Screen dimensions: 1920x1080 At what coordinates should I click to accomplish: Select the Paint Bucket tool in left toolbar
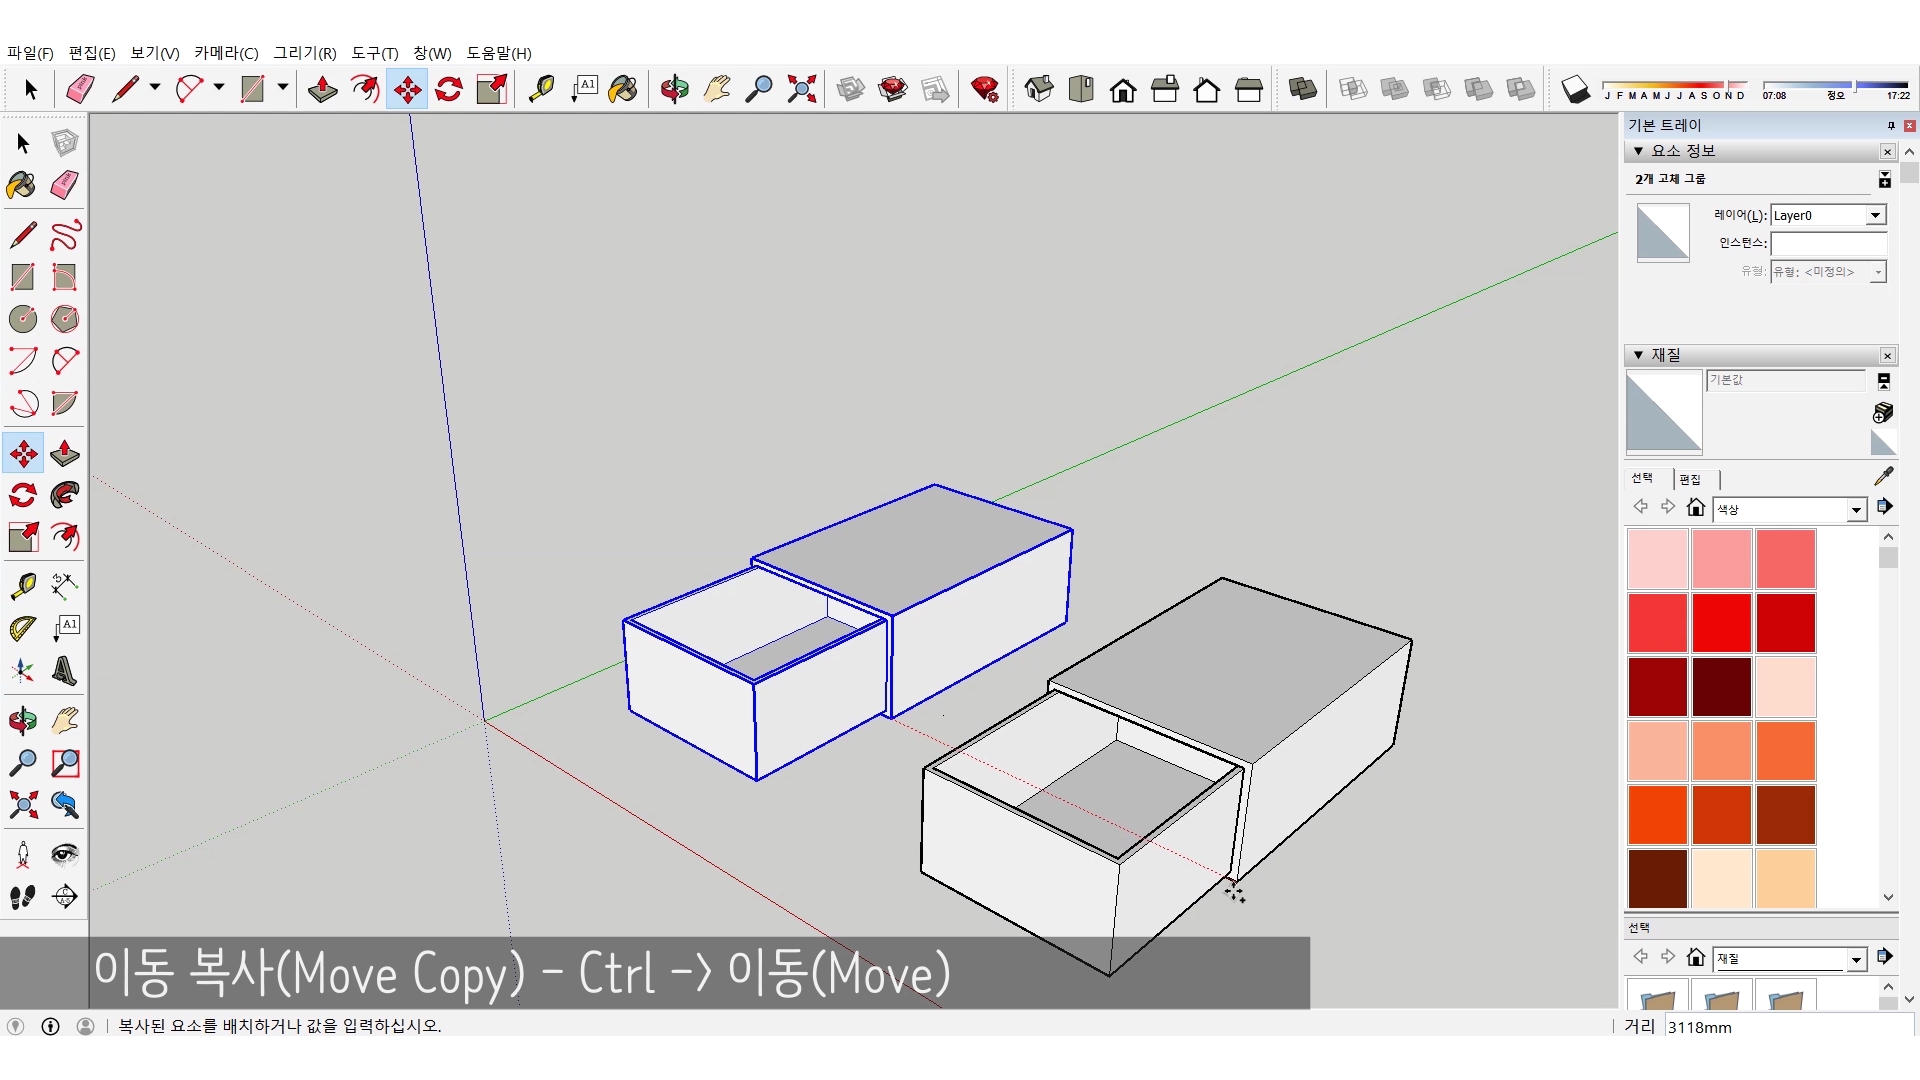pyautogui.click(x=21, y=185)
